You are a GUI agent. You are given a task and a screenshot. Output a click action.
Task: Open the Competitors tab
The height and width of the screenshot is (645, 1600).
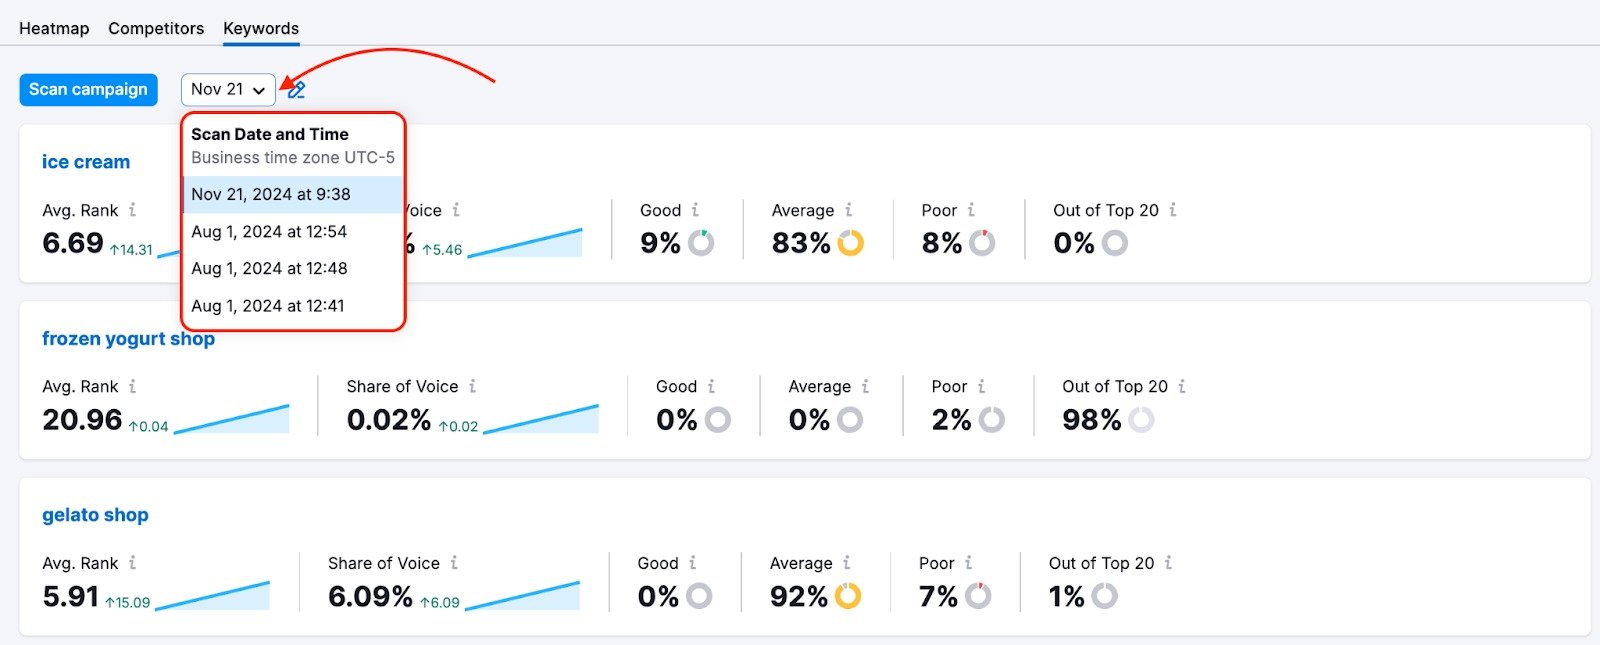156,28
